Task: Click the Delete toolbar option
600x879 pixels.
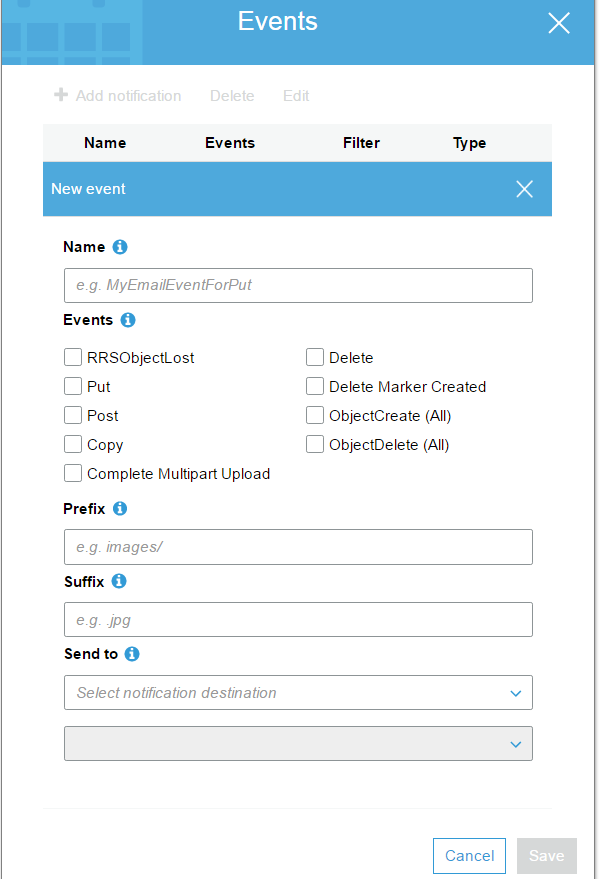Action: tap(232, 96)
